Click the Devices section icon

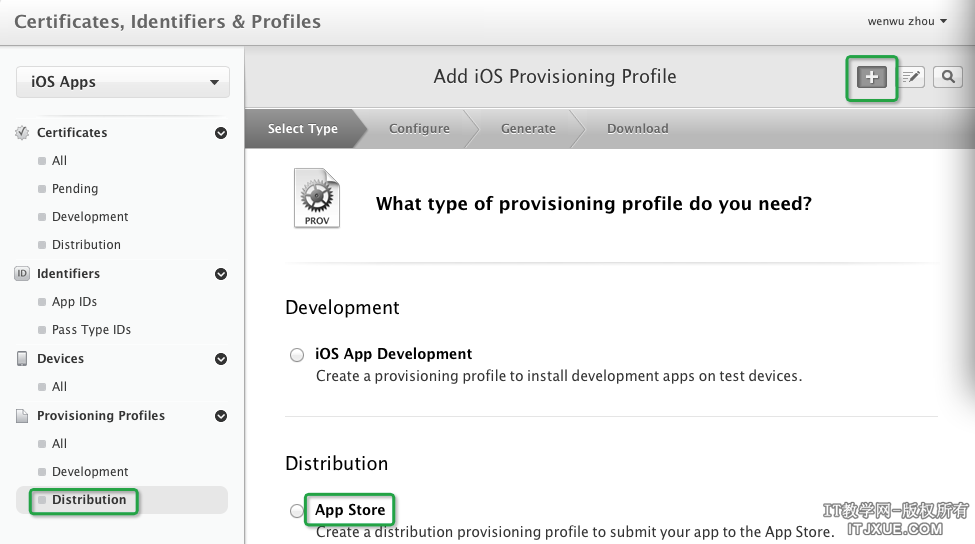tap(22, 359)
